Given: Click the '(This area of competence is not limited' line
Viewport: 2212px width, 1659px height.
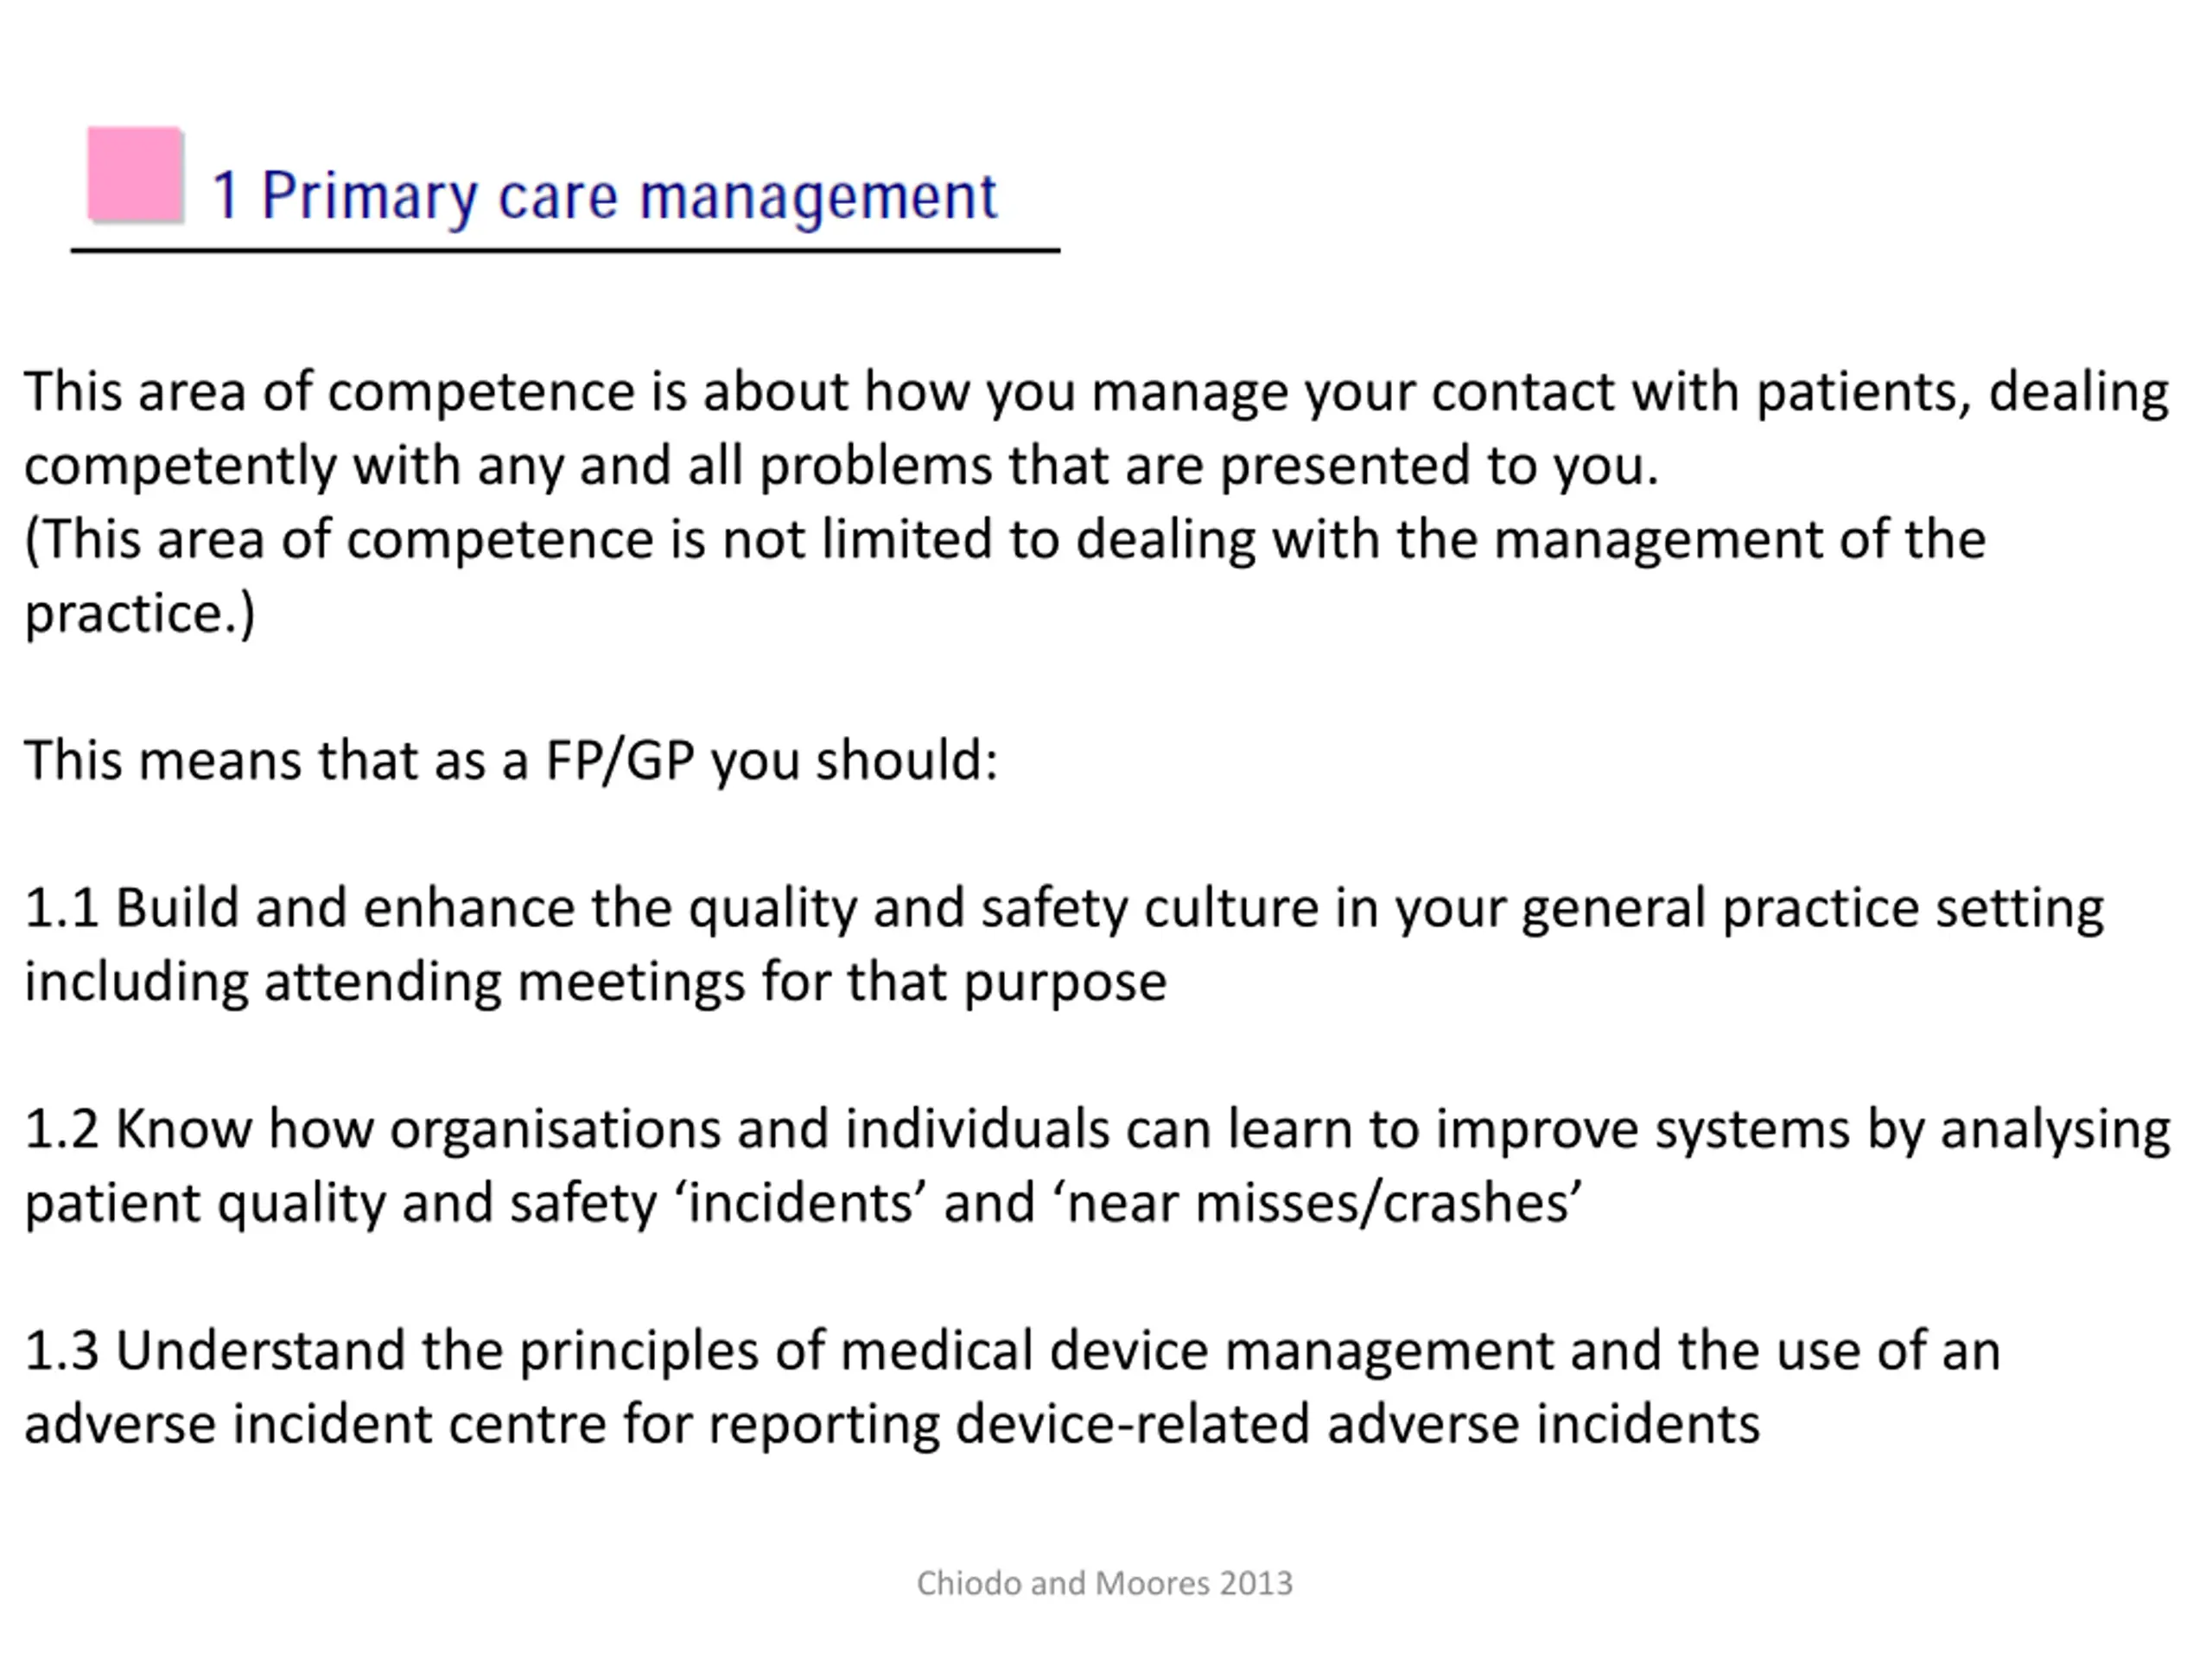Looking at the screenshot, I should [1005, 540].
